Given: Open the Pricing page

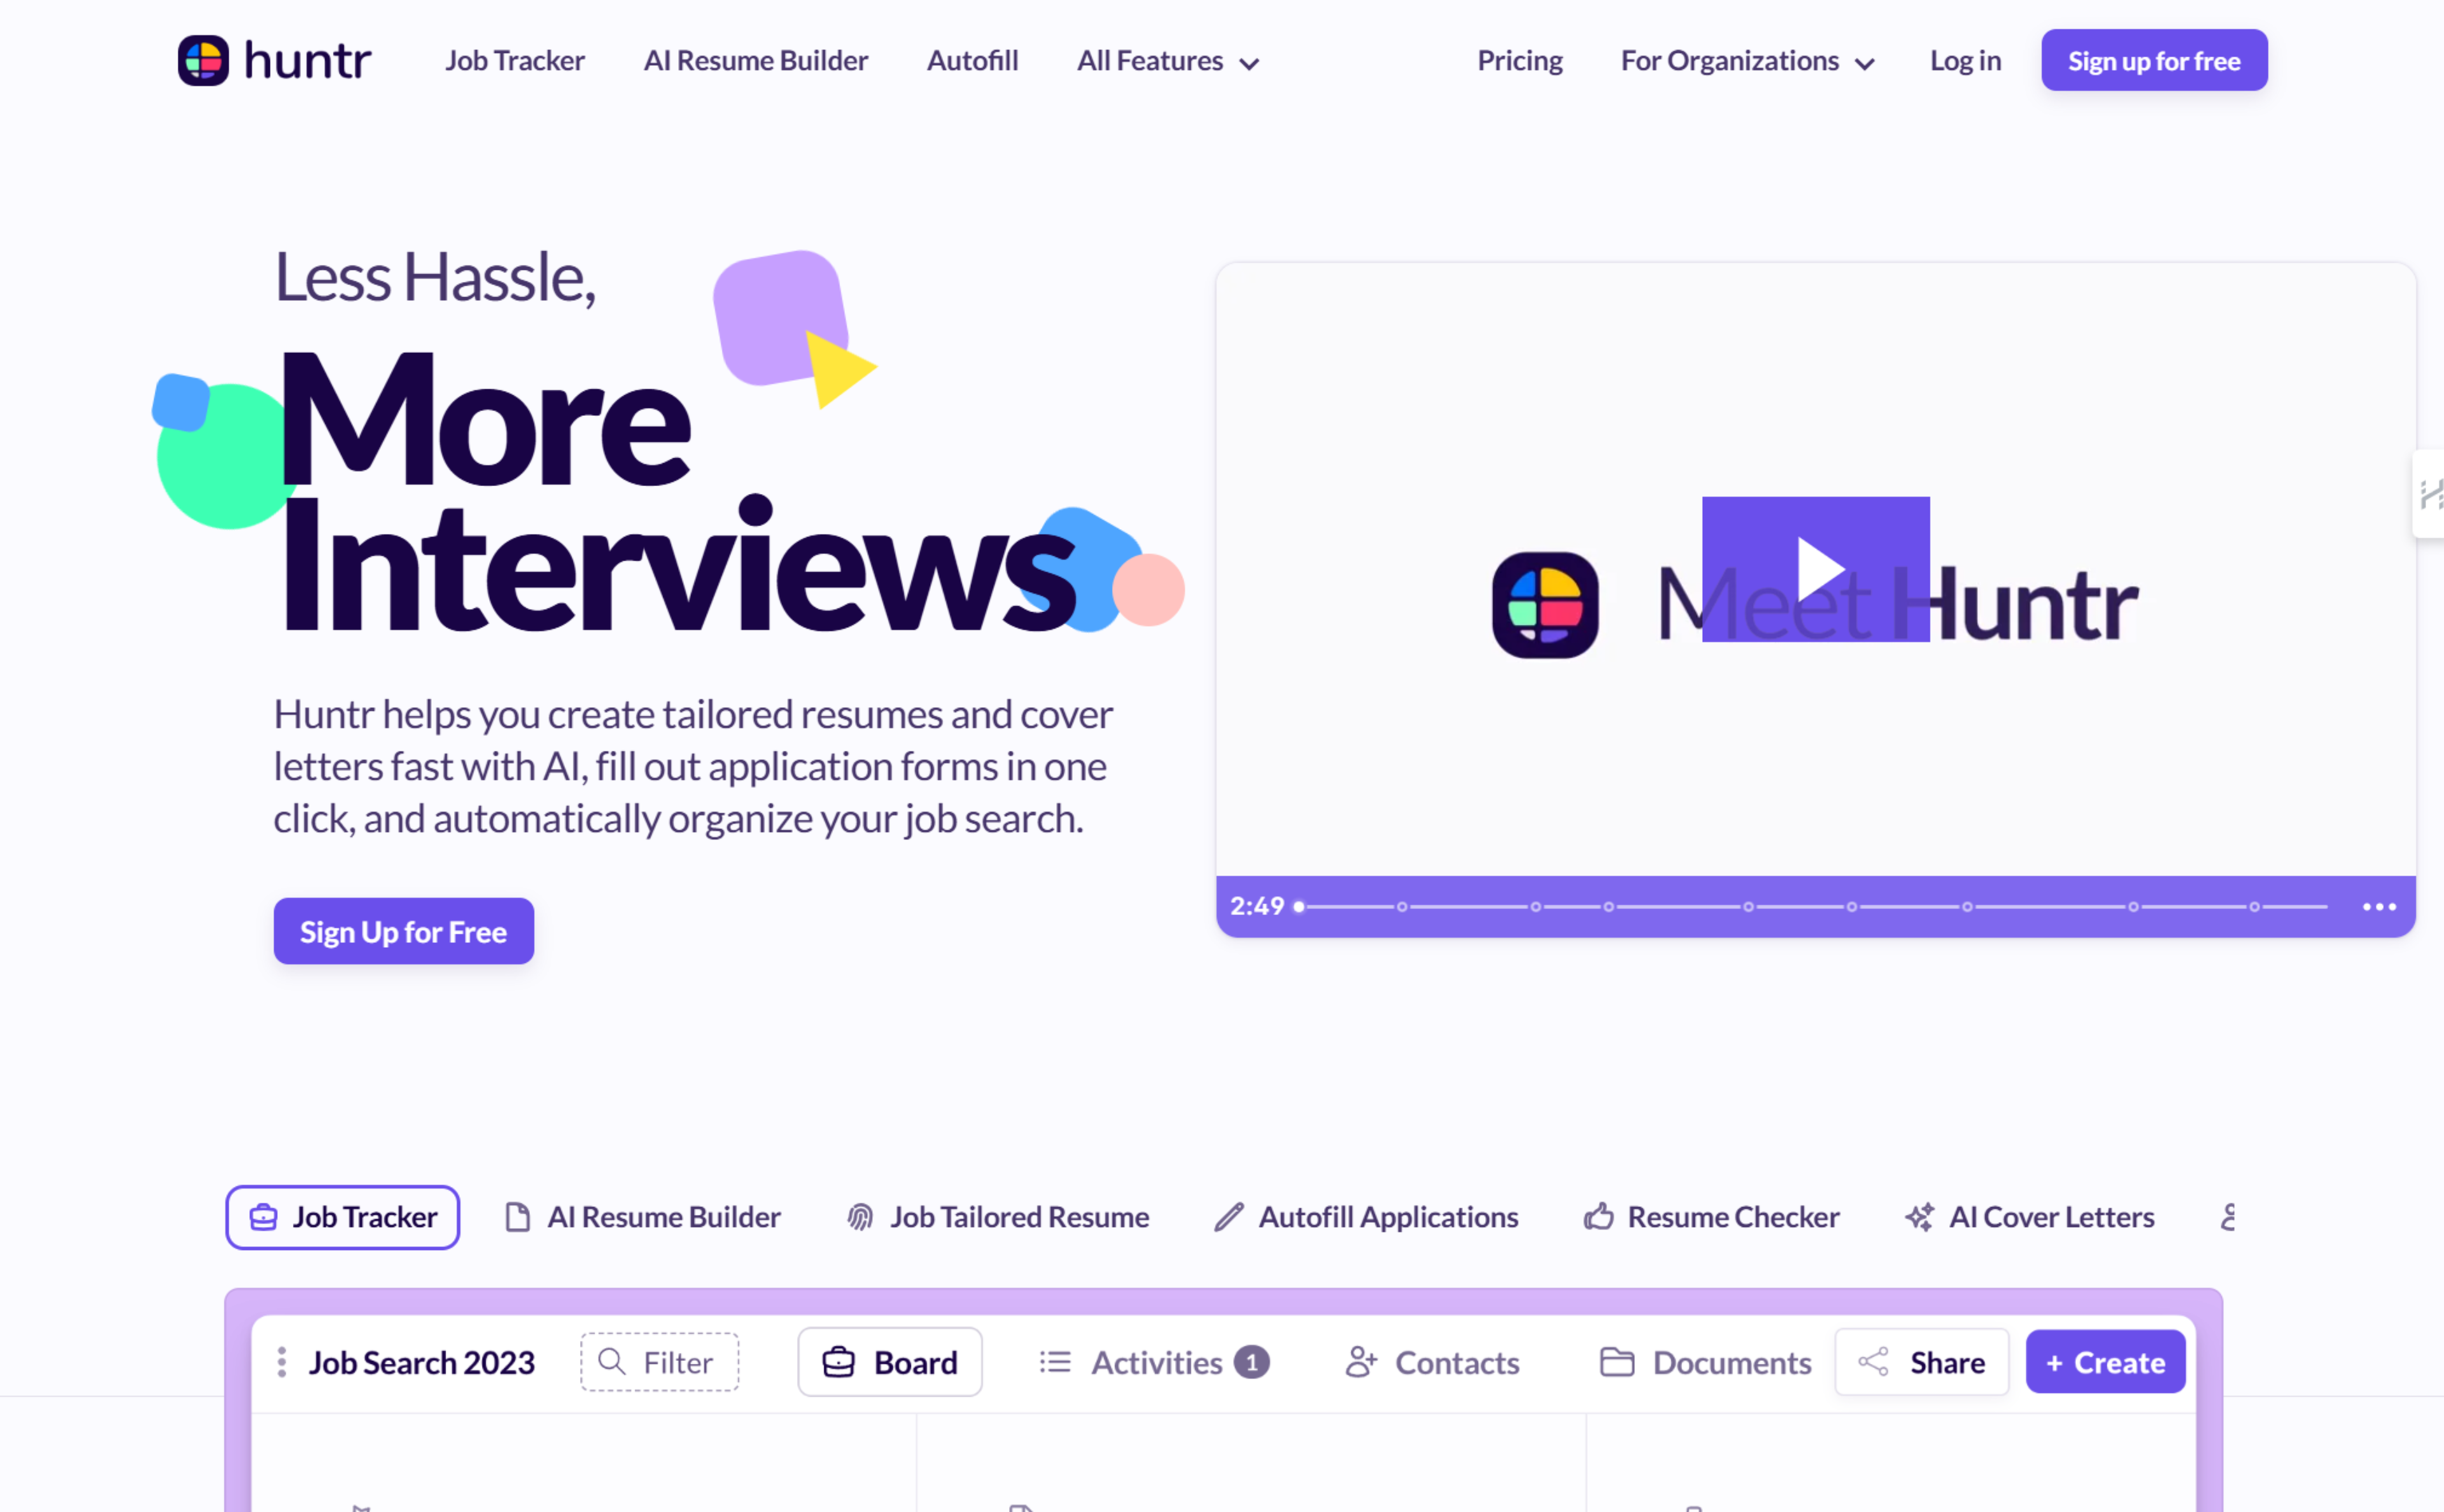Looking at the screenshot, I should tap(1519, 61).
